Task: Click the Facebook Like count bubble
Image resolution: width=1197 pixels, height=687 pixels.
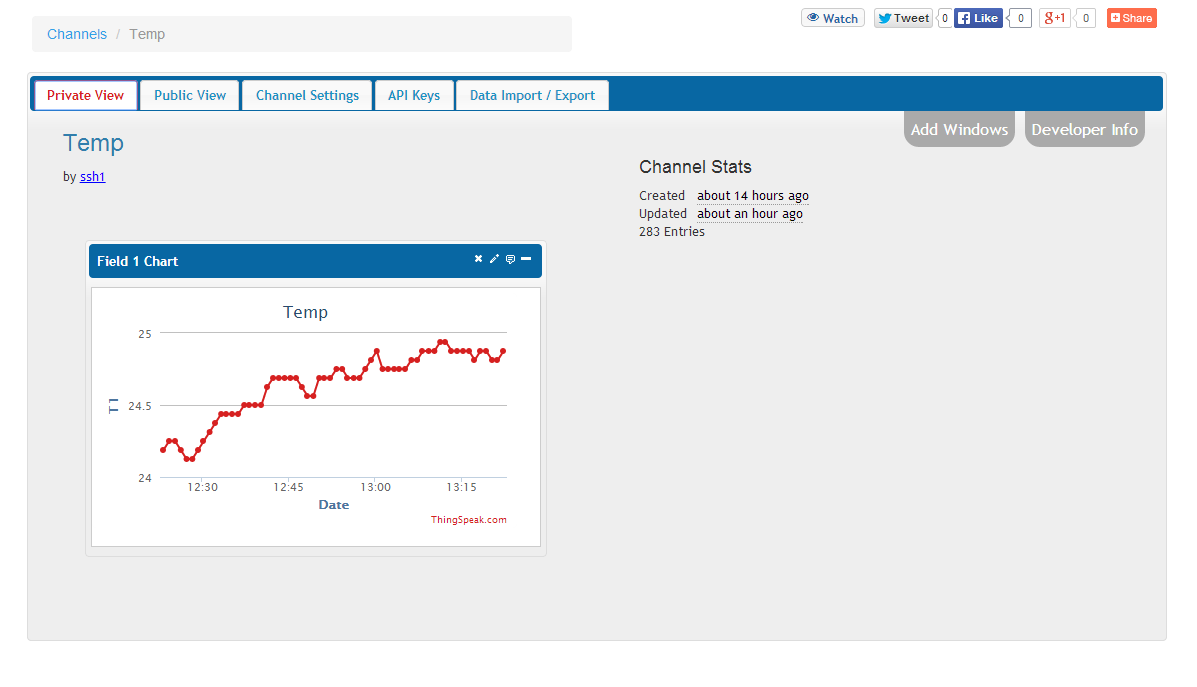Action: (1020, 18)
